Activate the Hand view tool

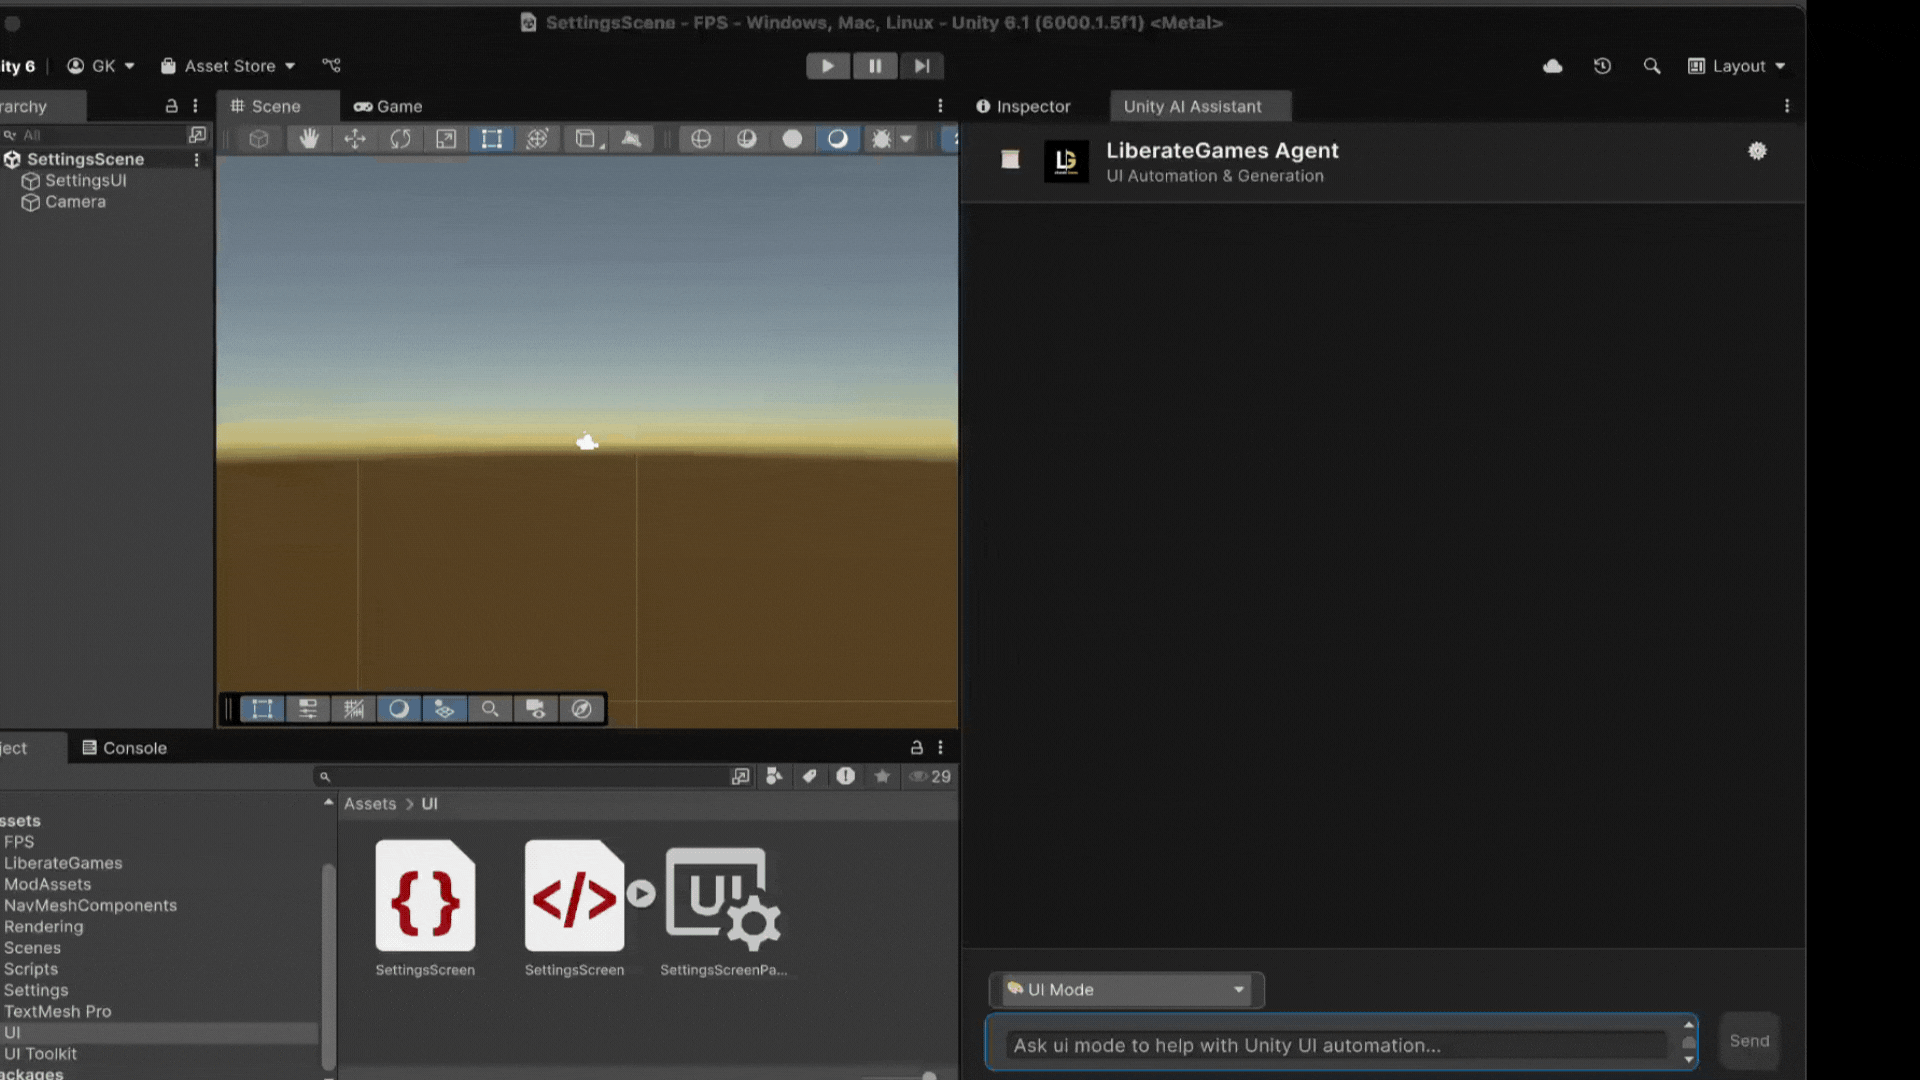pyautogui.click(x=308, y=139)
